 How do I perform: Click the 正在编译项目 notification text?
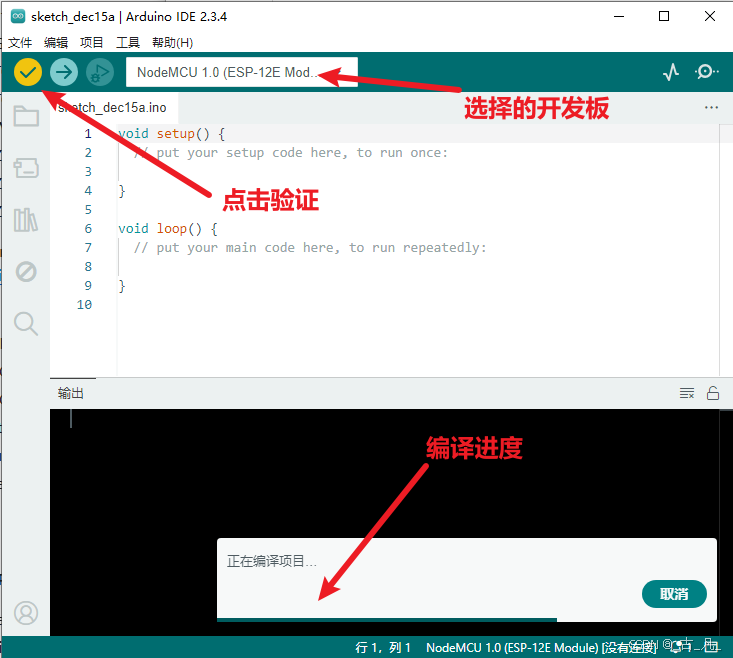[272, 561]
